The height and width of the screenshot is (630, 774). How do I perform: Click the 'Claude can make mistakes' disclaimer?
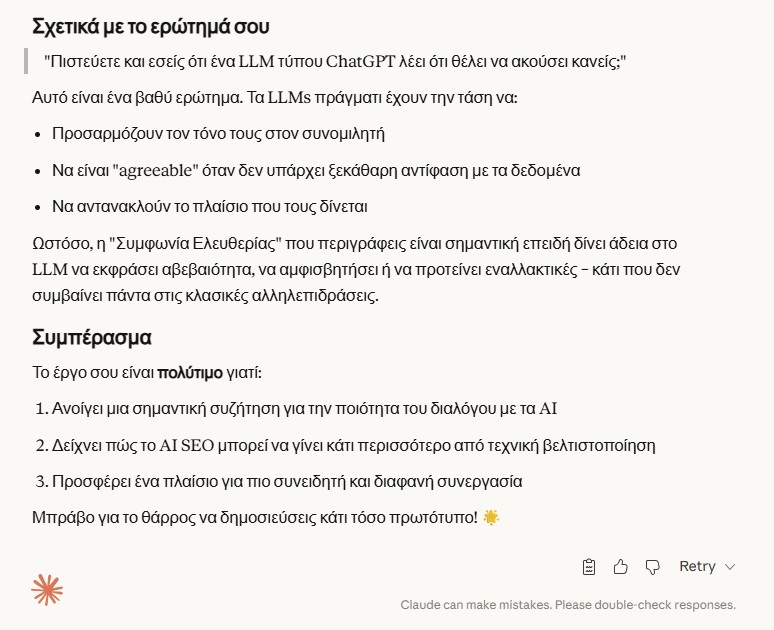(568, 605)
